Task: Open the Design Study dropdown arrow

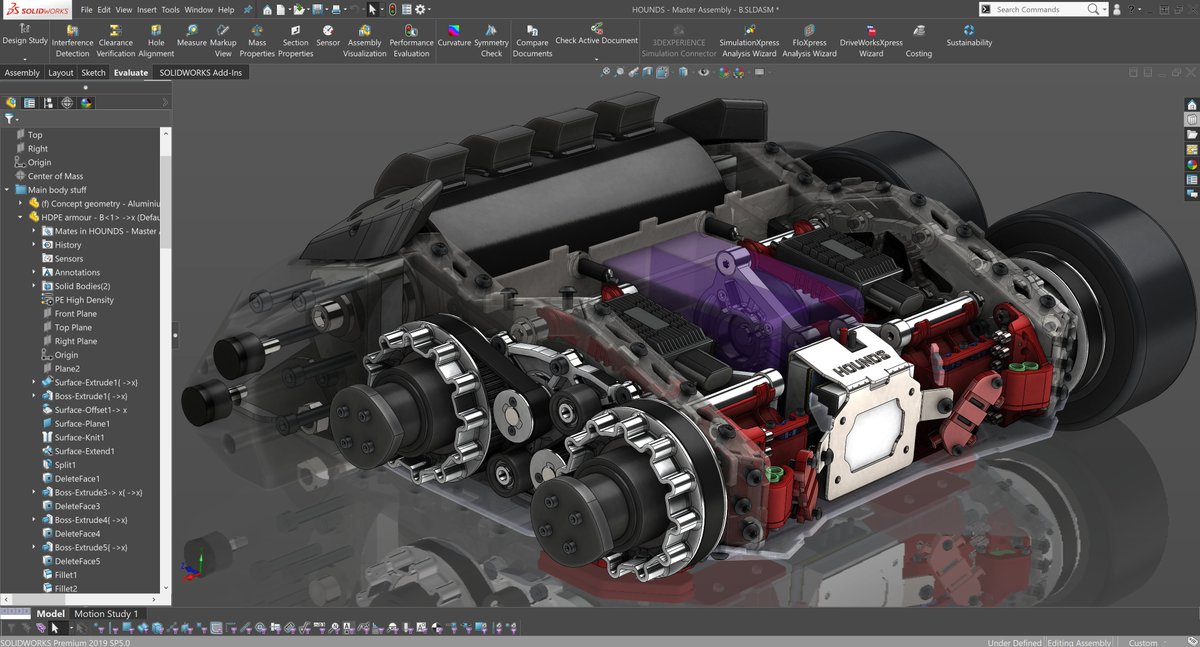Action: 25,58
